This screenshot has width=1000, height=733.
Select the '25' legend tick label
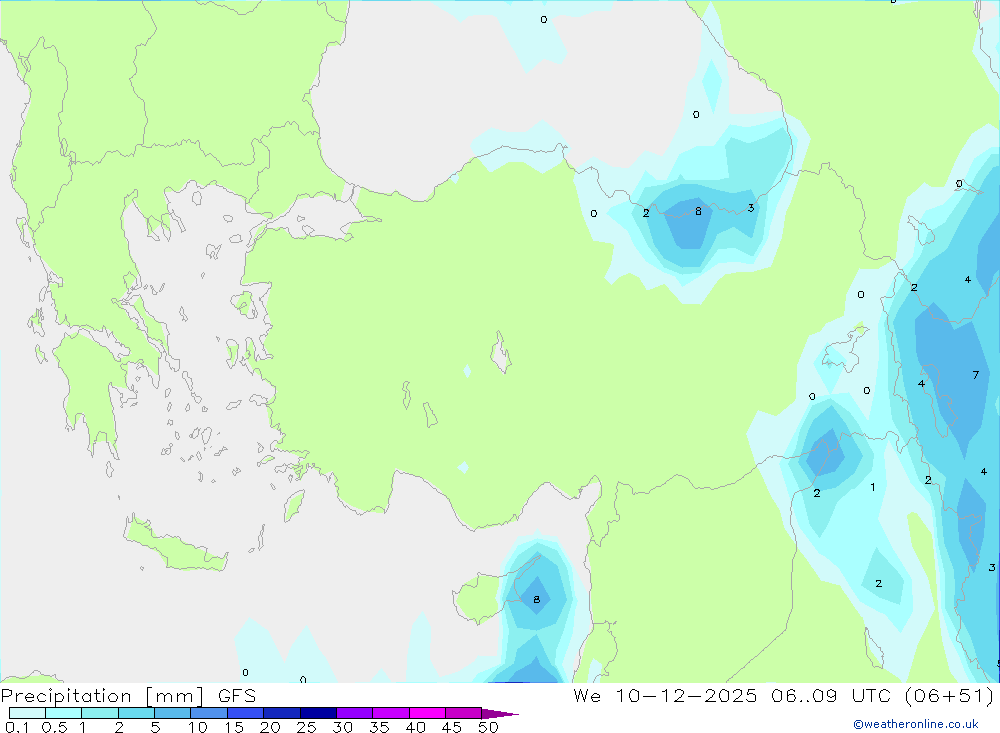(307, 727)
